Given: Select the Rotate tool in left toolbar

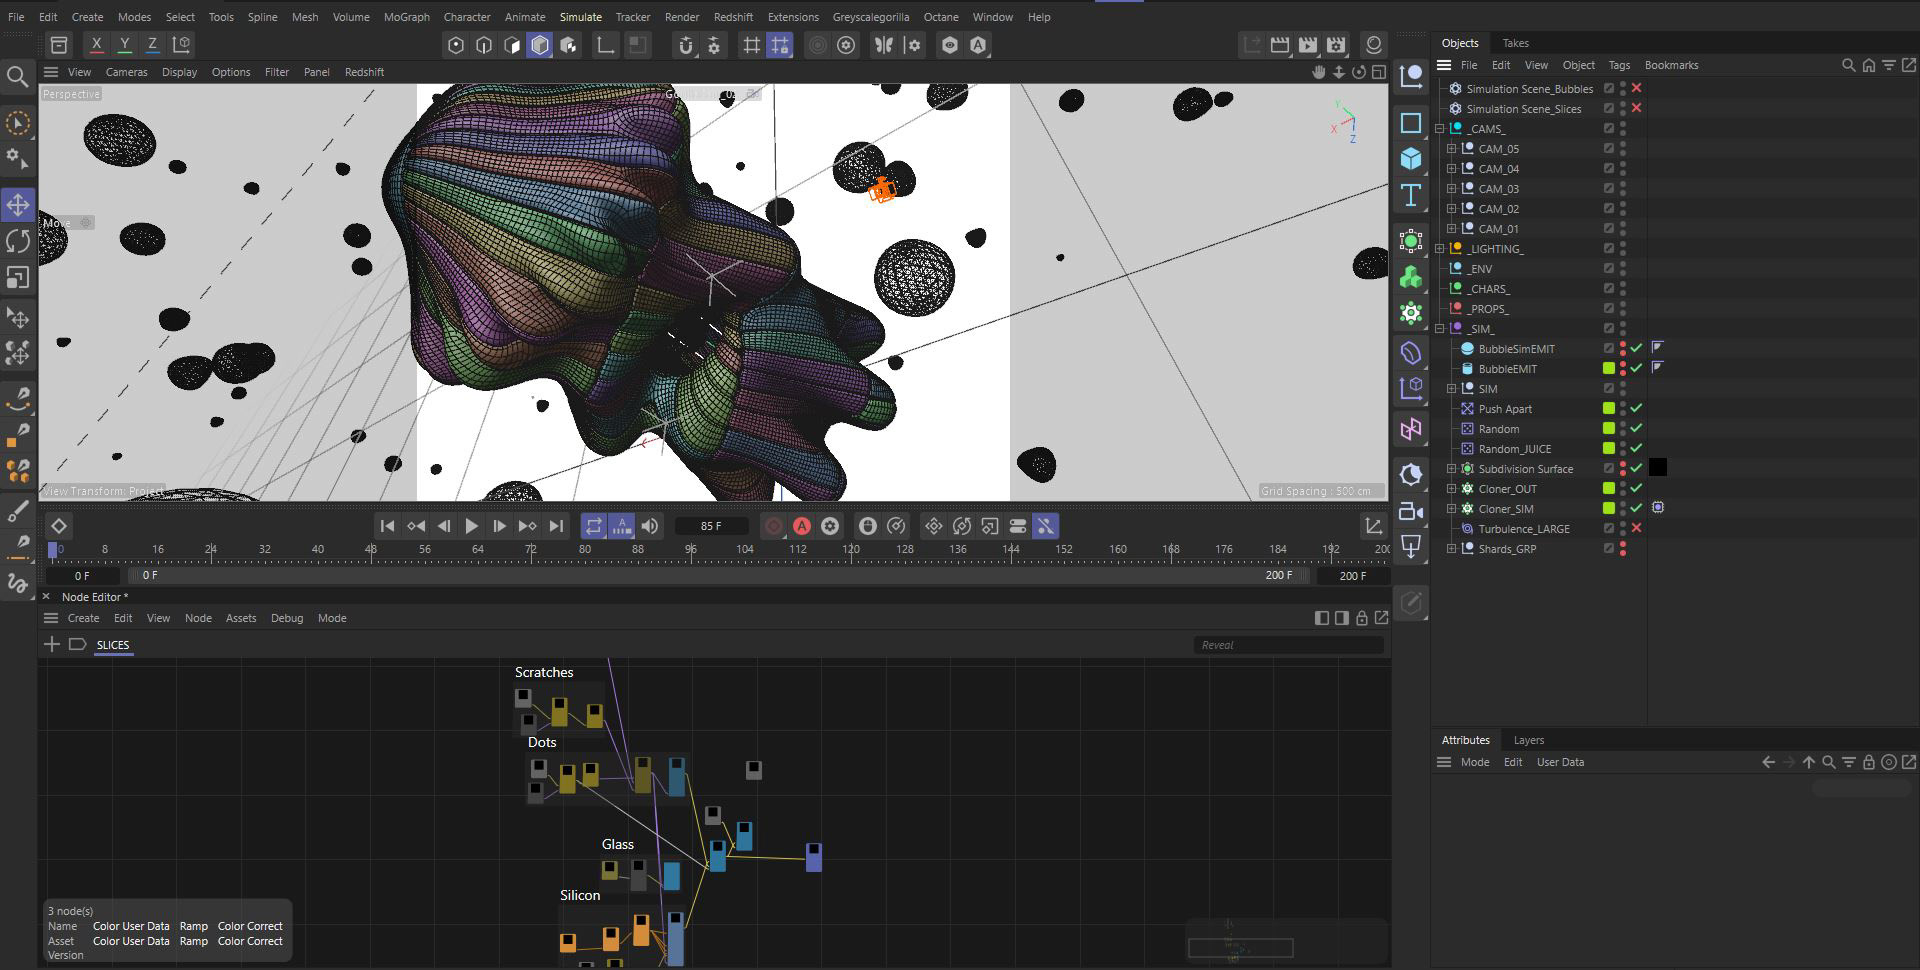Looking at the screenshot, I should [x=18, y=241].
